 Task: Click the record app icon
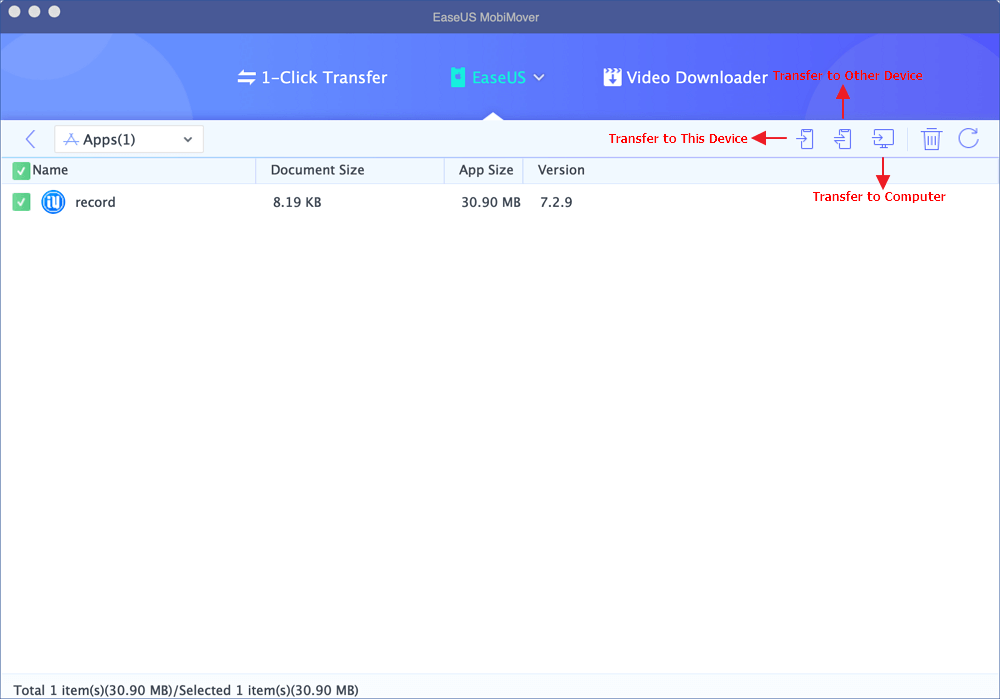(x=53, y=202)
